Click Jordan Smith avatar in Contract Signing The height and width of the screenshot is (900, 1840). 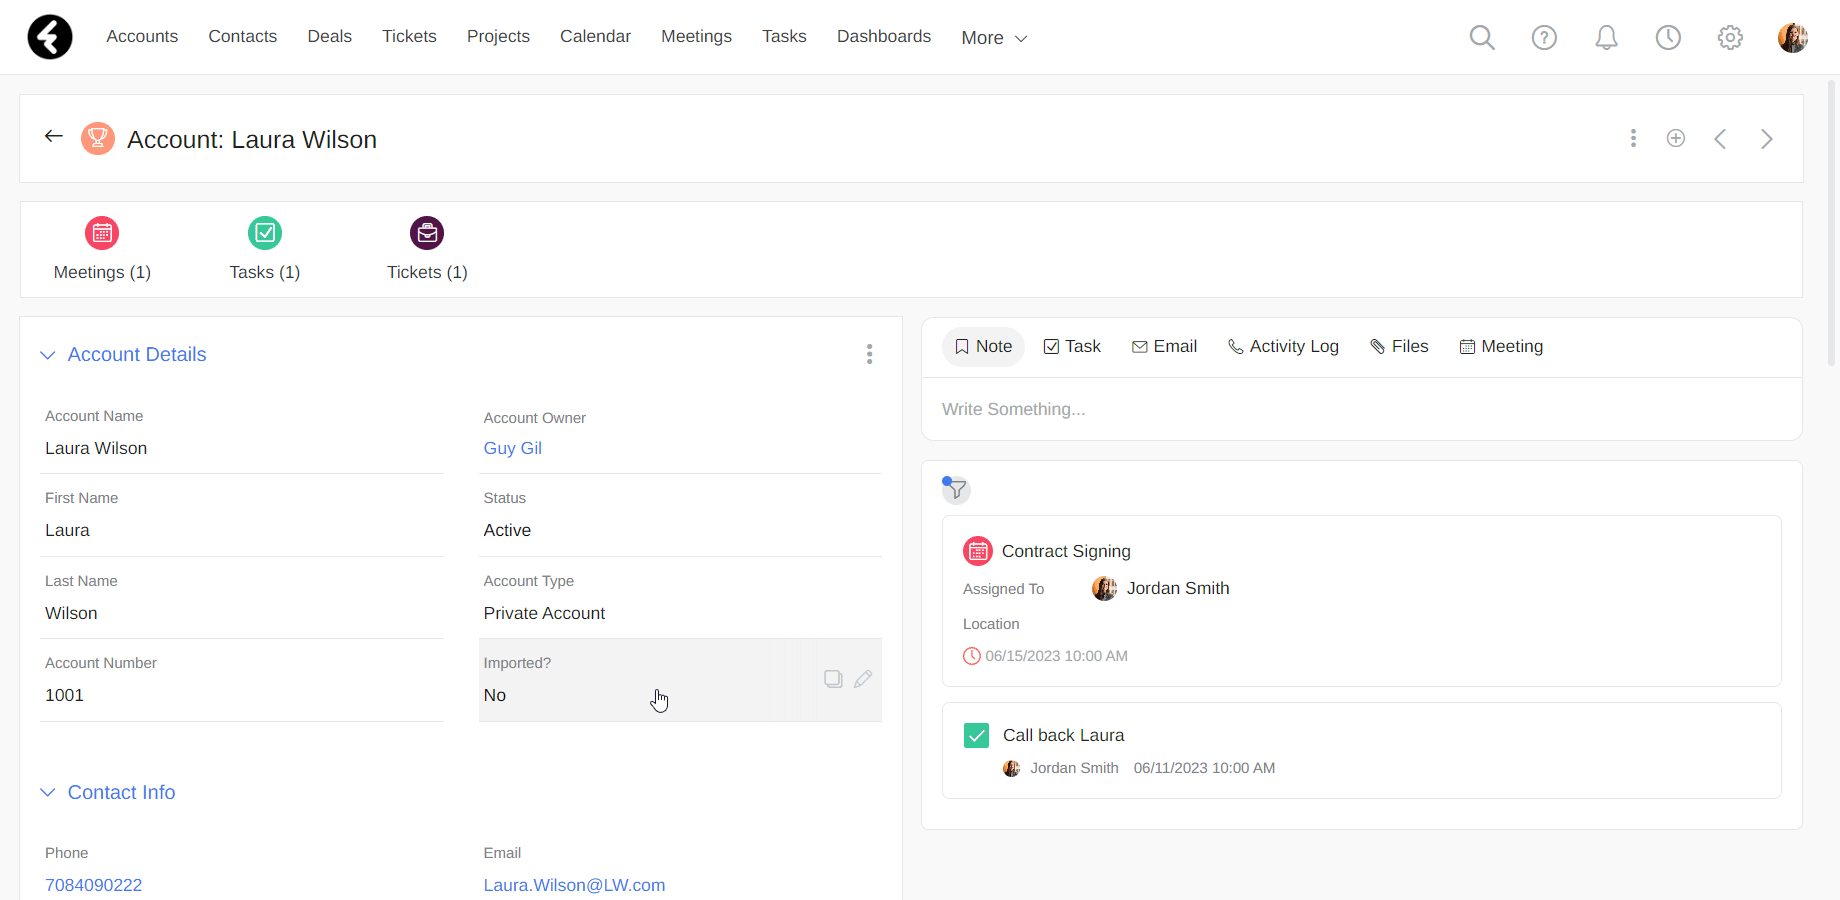(1104, 588)
